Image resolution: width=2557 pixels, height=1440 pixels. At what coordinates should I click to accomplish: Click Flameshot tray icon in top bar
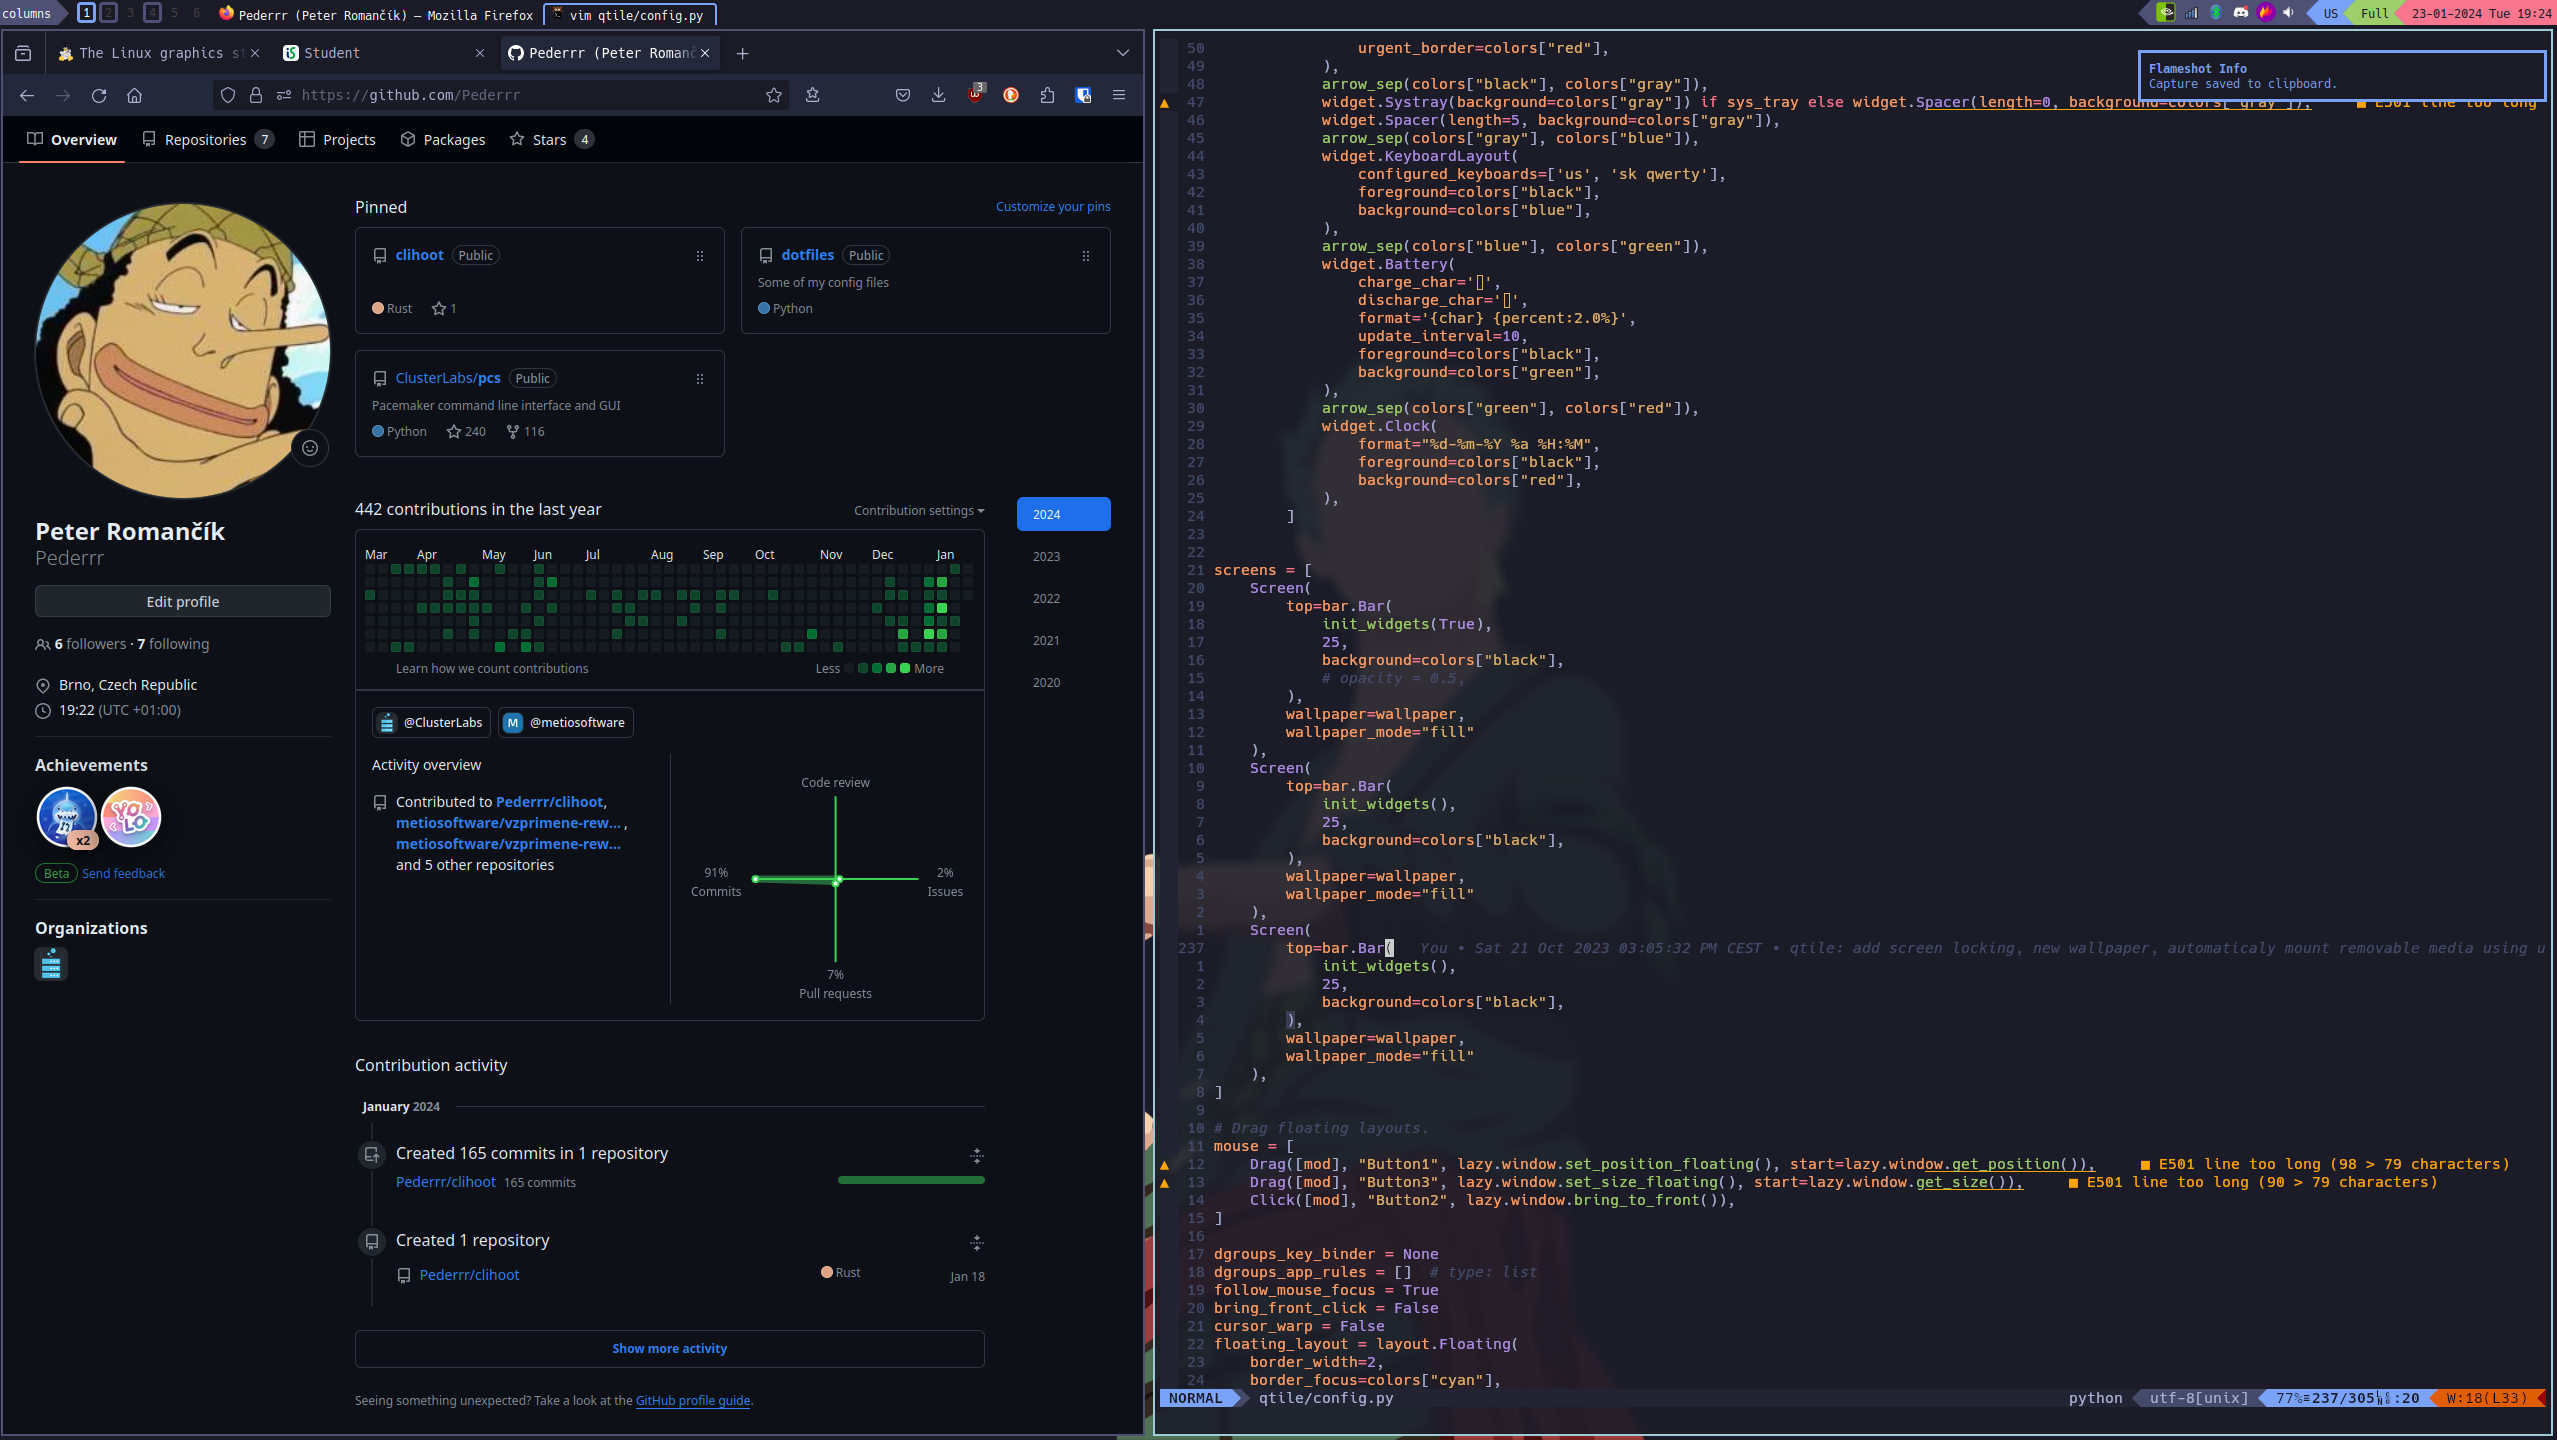point(2266,13)
